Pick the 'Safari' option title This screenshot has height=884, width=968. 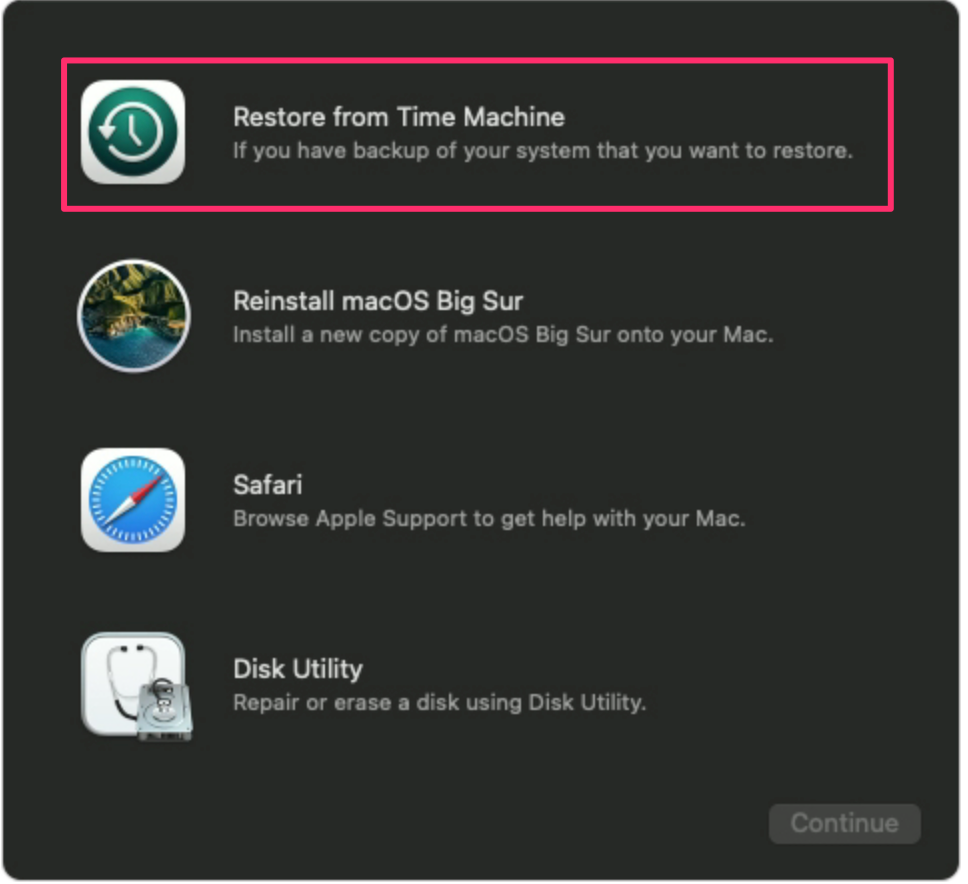click(x=267, y=485)
